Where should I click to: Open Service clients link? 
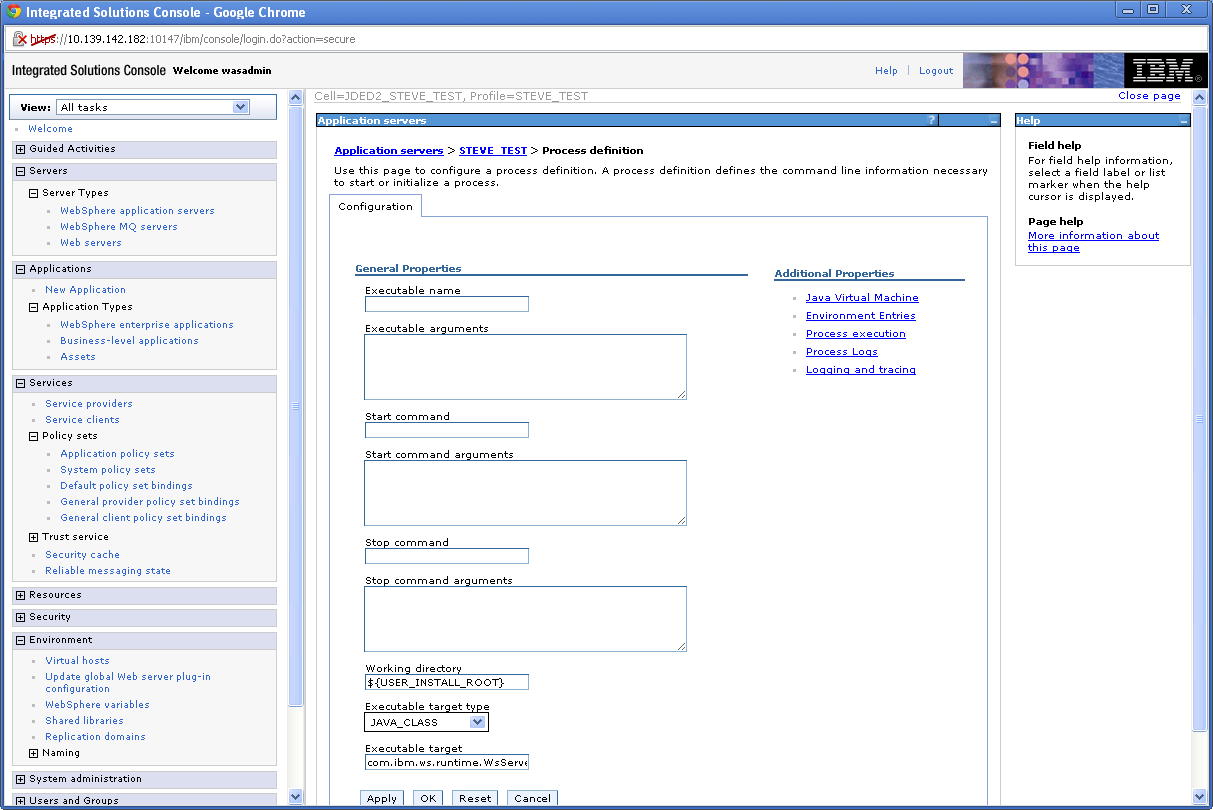point(82,420)
